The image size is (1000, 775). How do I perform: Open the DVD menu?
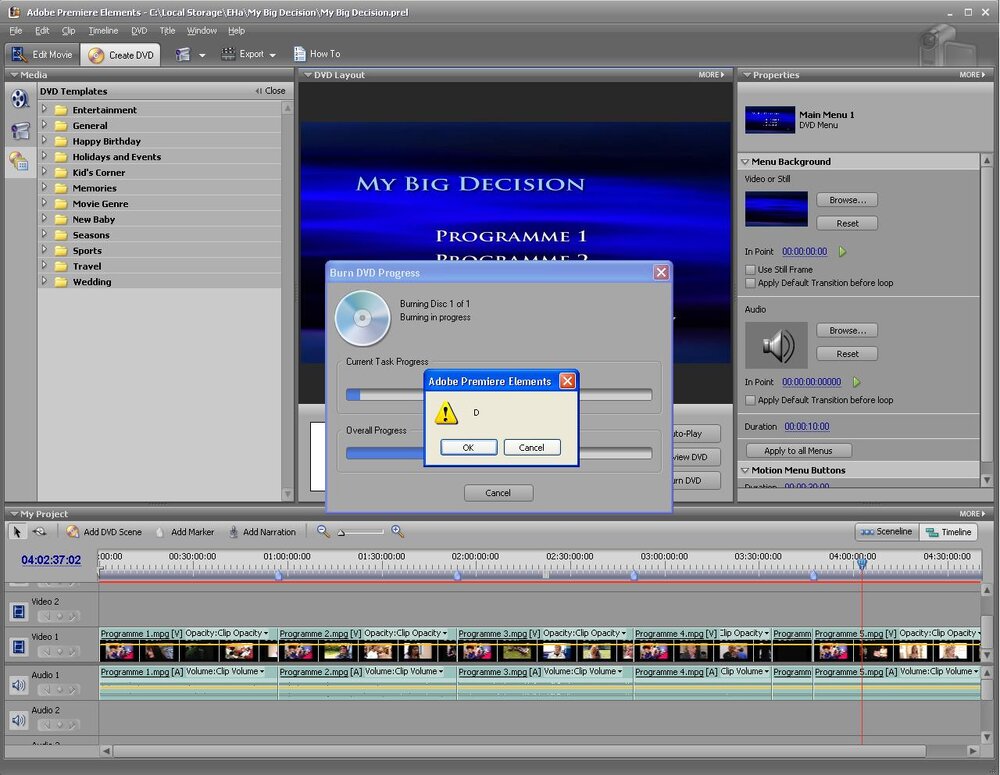click(139, 31)
